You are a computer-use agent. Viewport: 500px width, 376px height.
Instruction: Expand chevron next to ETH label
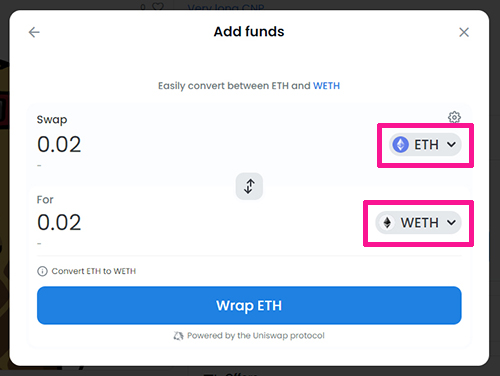pyautogui.click(x=451, y=145)
